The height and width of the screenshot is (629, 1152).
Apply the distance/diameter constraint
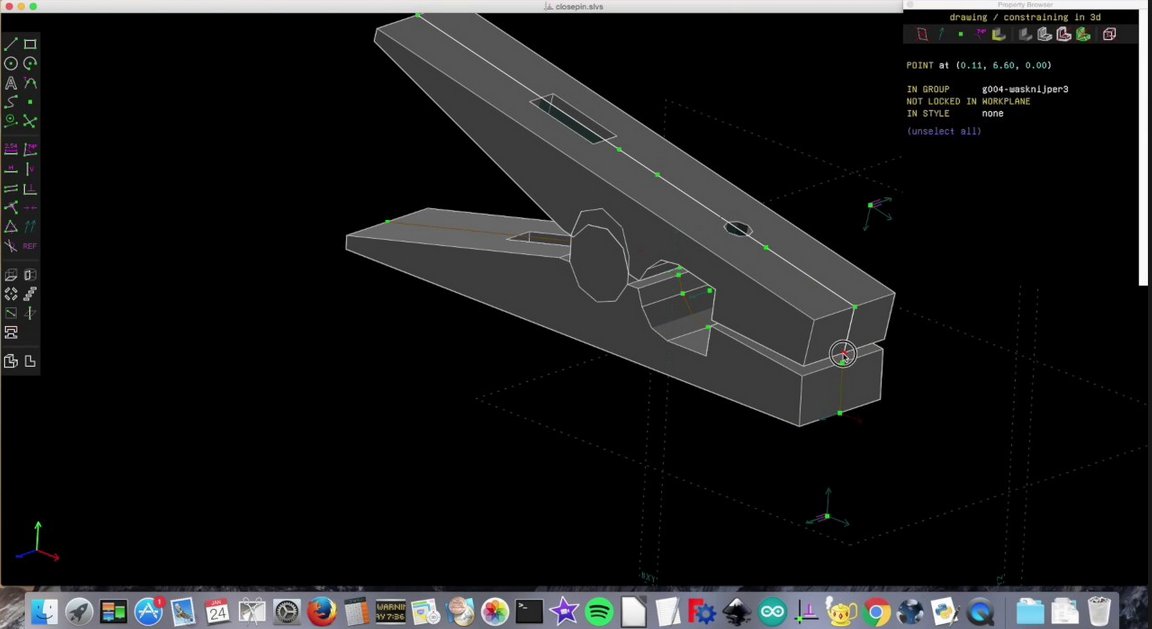[x=11, y=148]
